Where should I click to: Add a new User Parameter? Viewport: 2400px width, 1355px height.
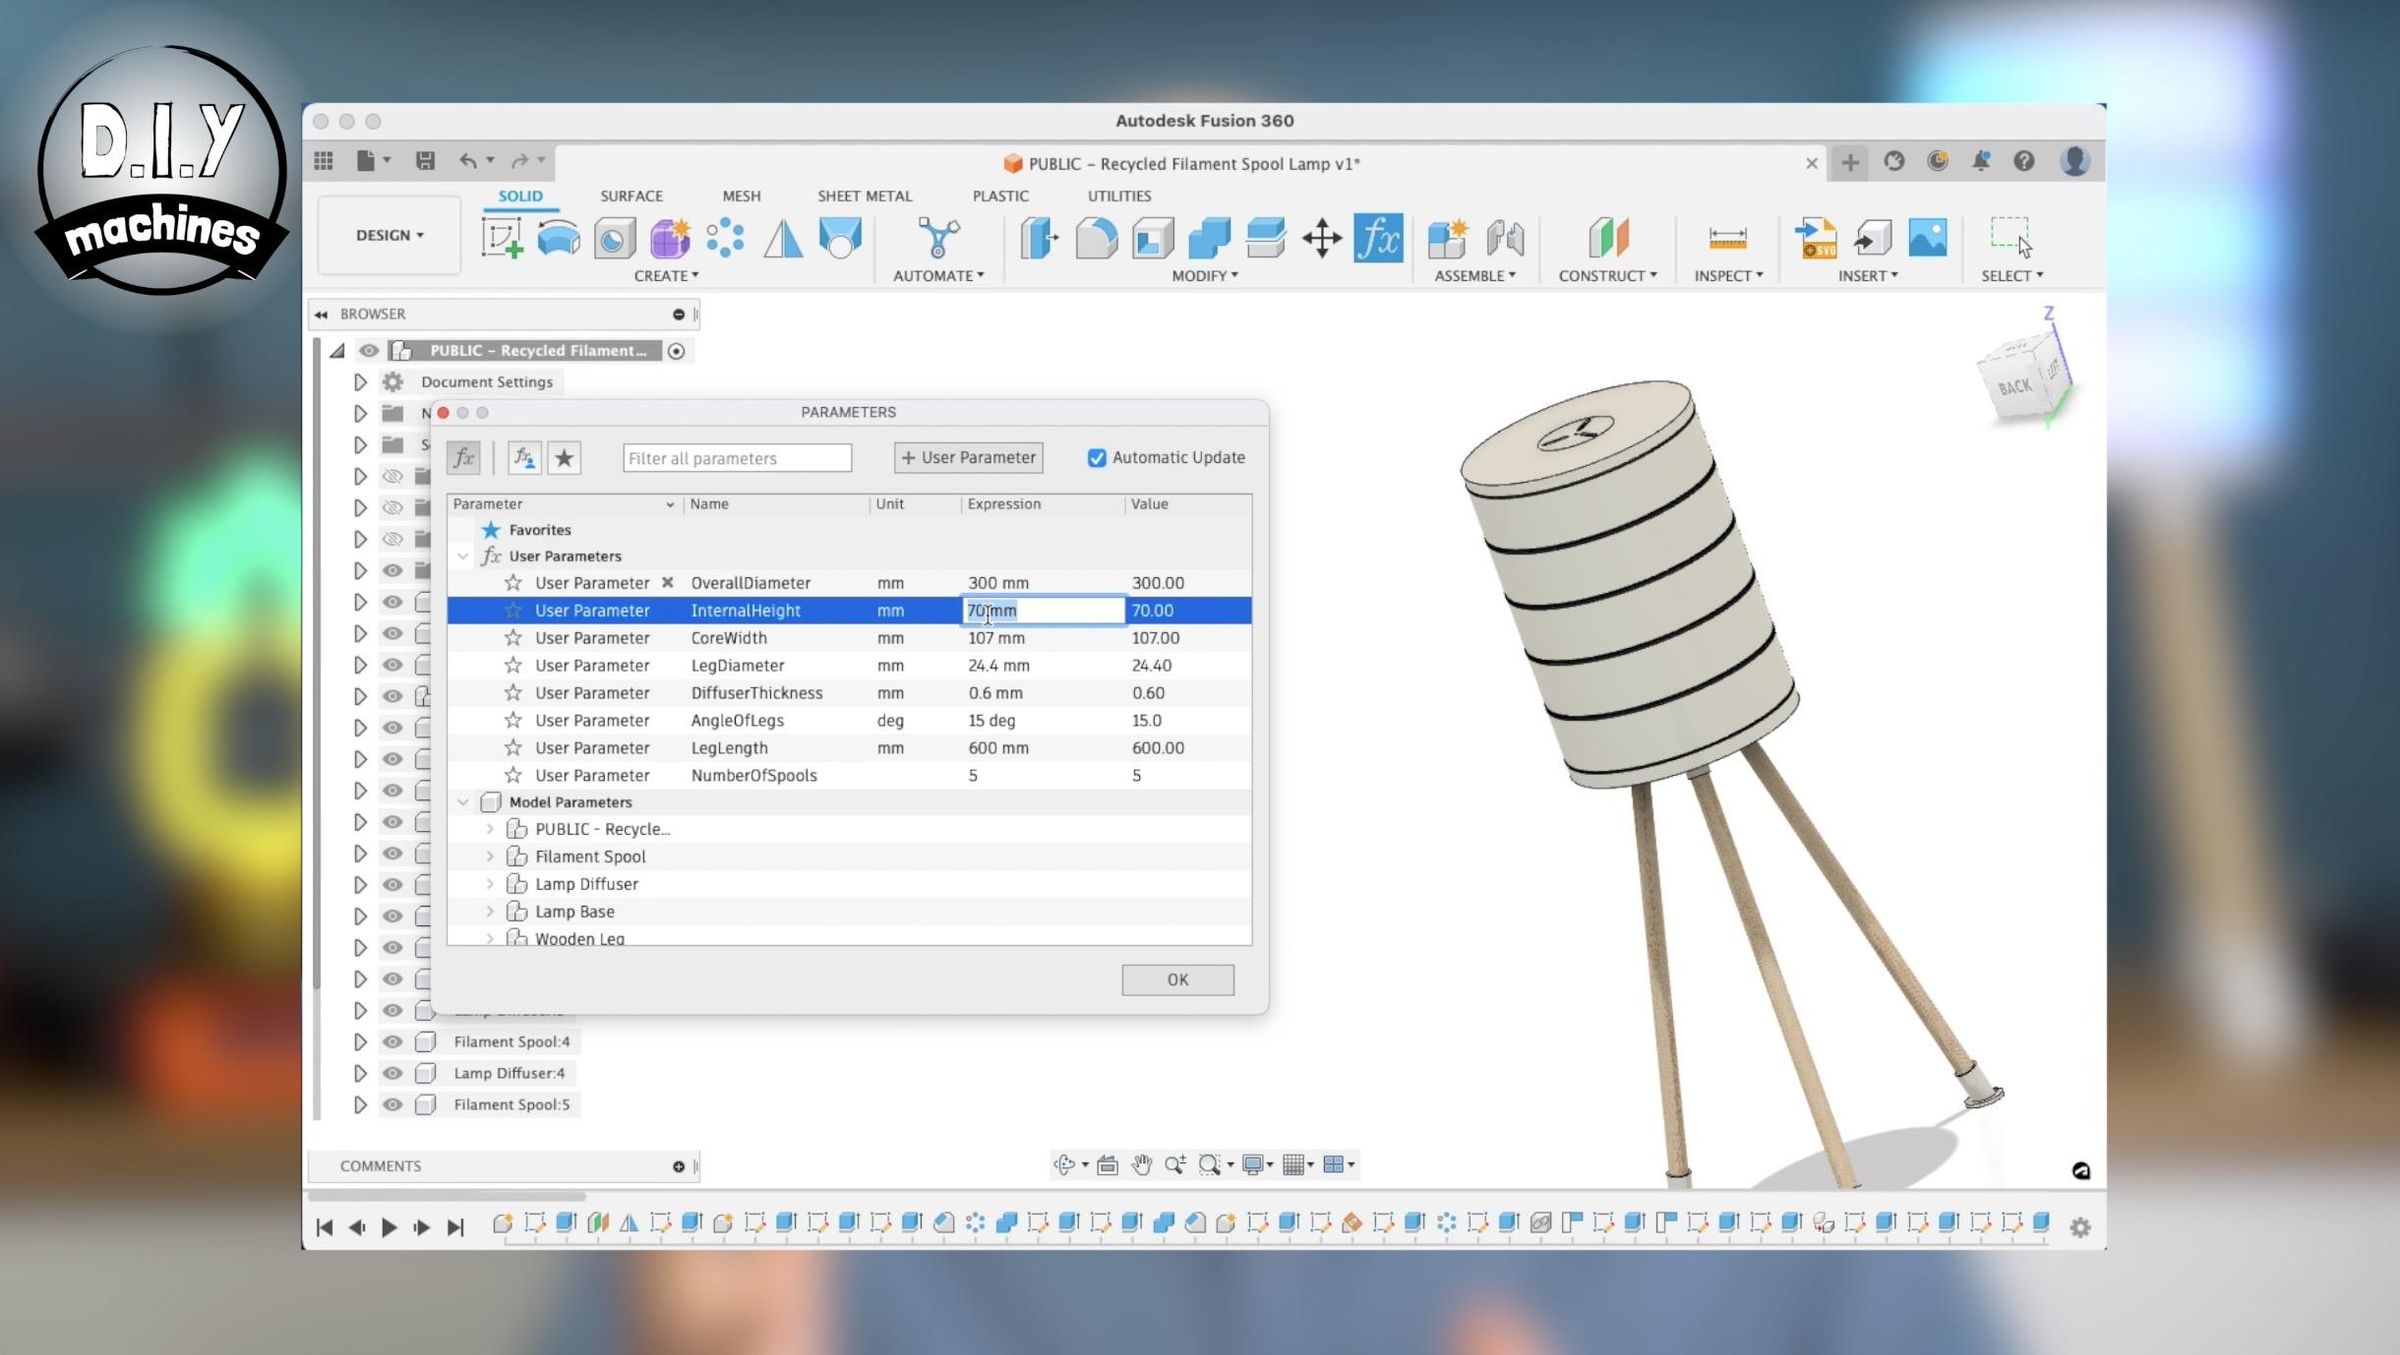pyautogui.click(x=967, y=458)
